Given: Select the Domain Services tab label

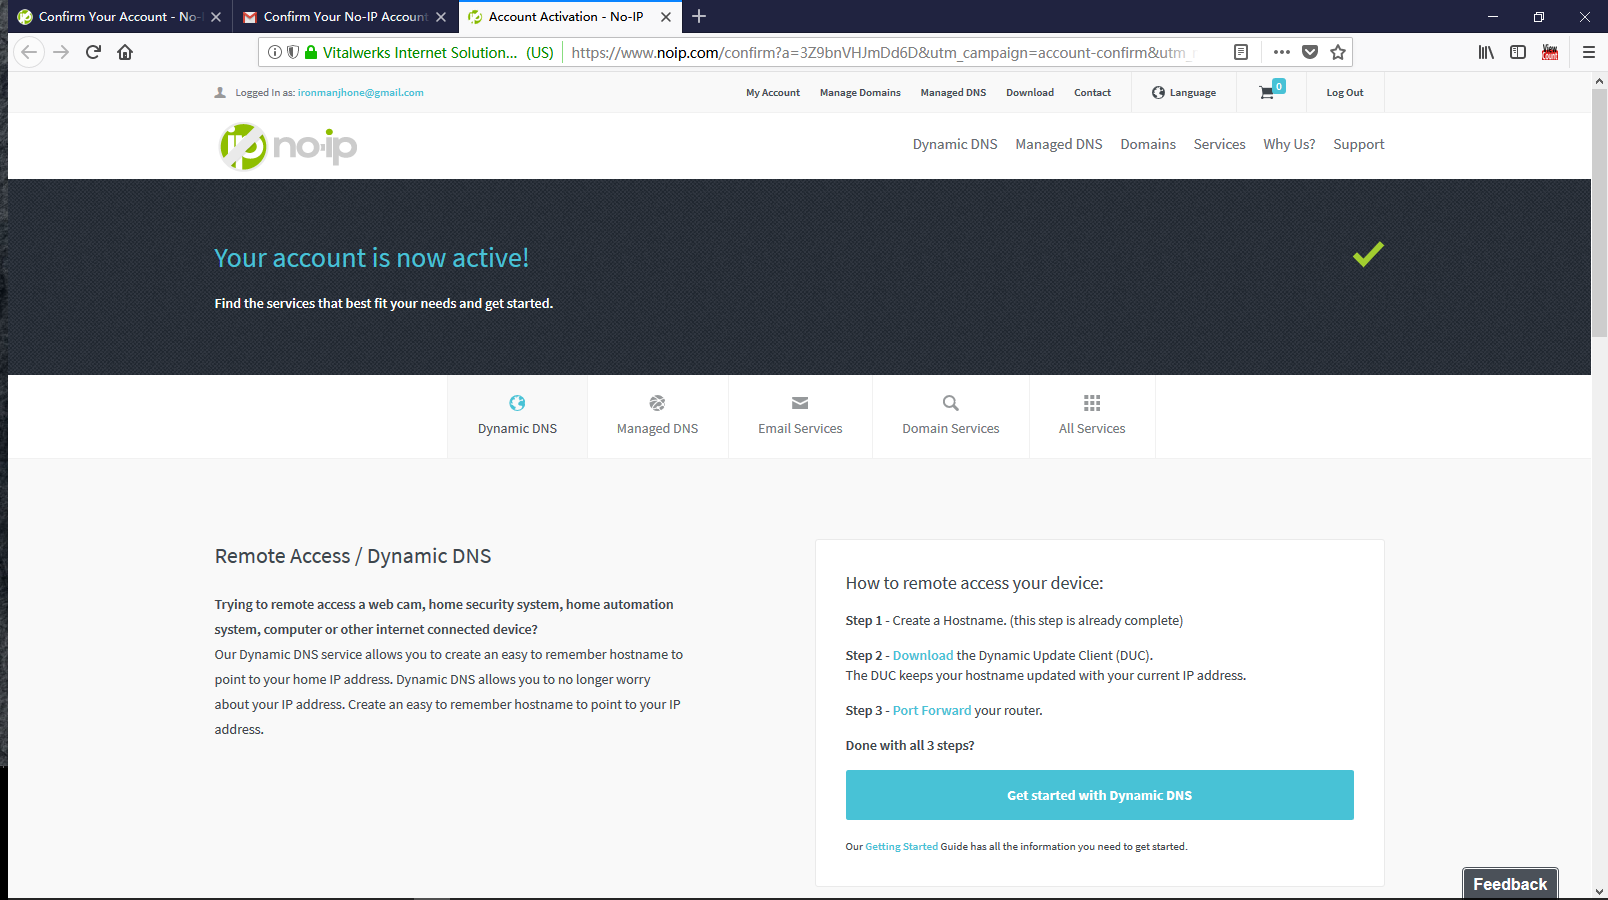Looking at the screenshot, I should [951, 428].
